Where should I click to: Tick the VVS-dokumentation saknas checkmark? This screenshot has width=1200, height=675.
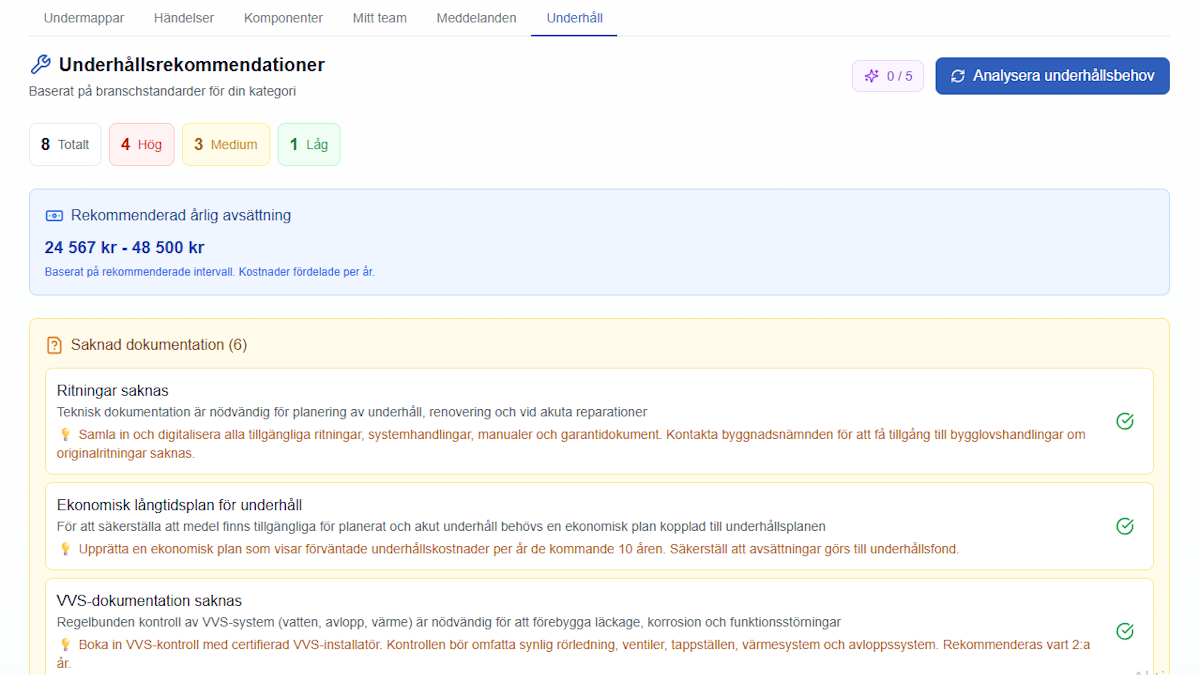tap(1125, 631)
